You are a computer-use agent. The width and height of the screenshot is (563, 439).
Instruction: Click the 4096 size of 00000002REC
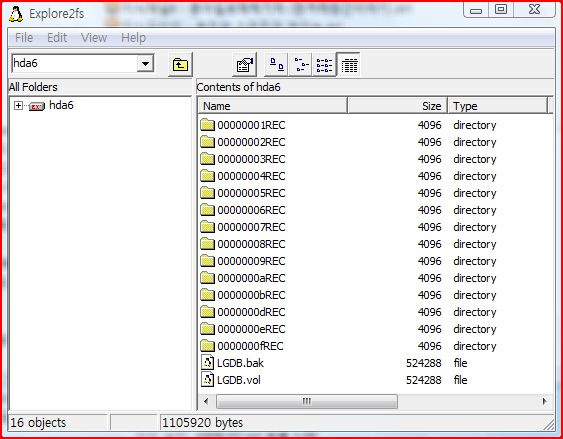coord(429,142)
